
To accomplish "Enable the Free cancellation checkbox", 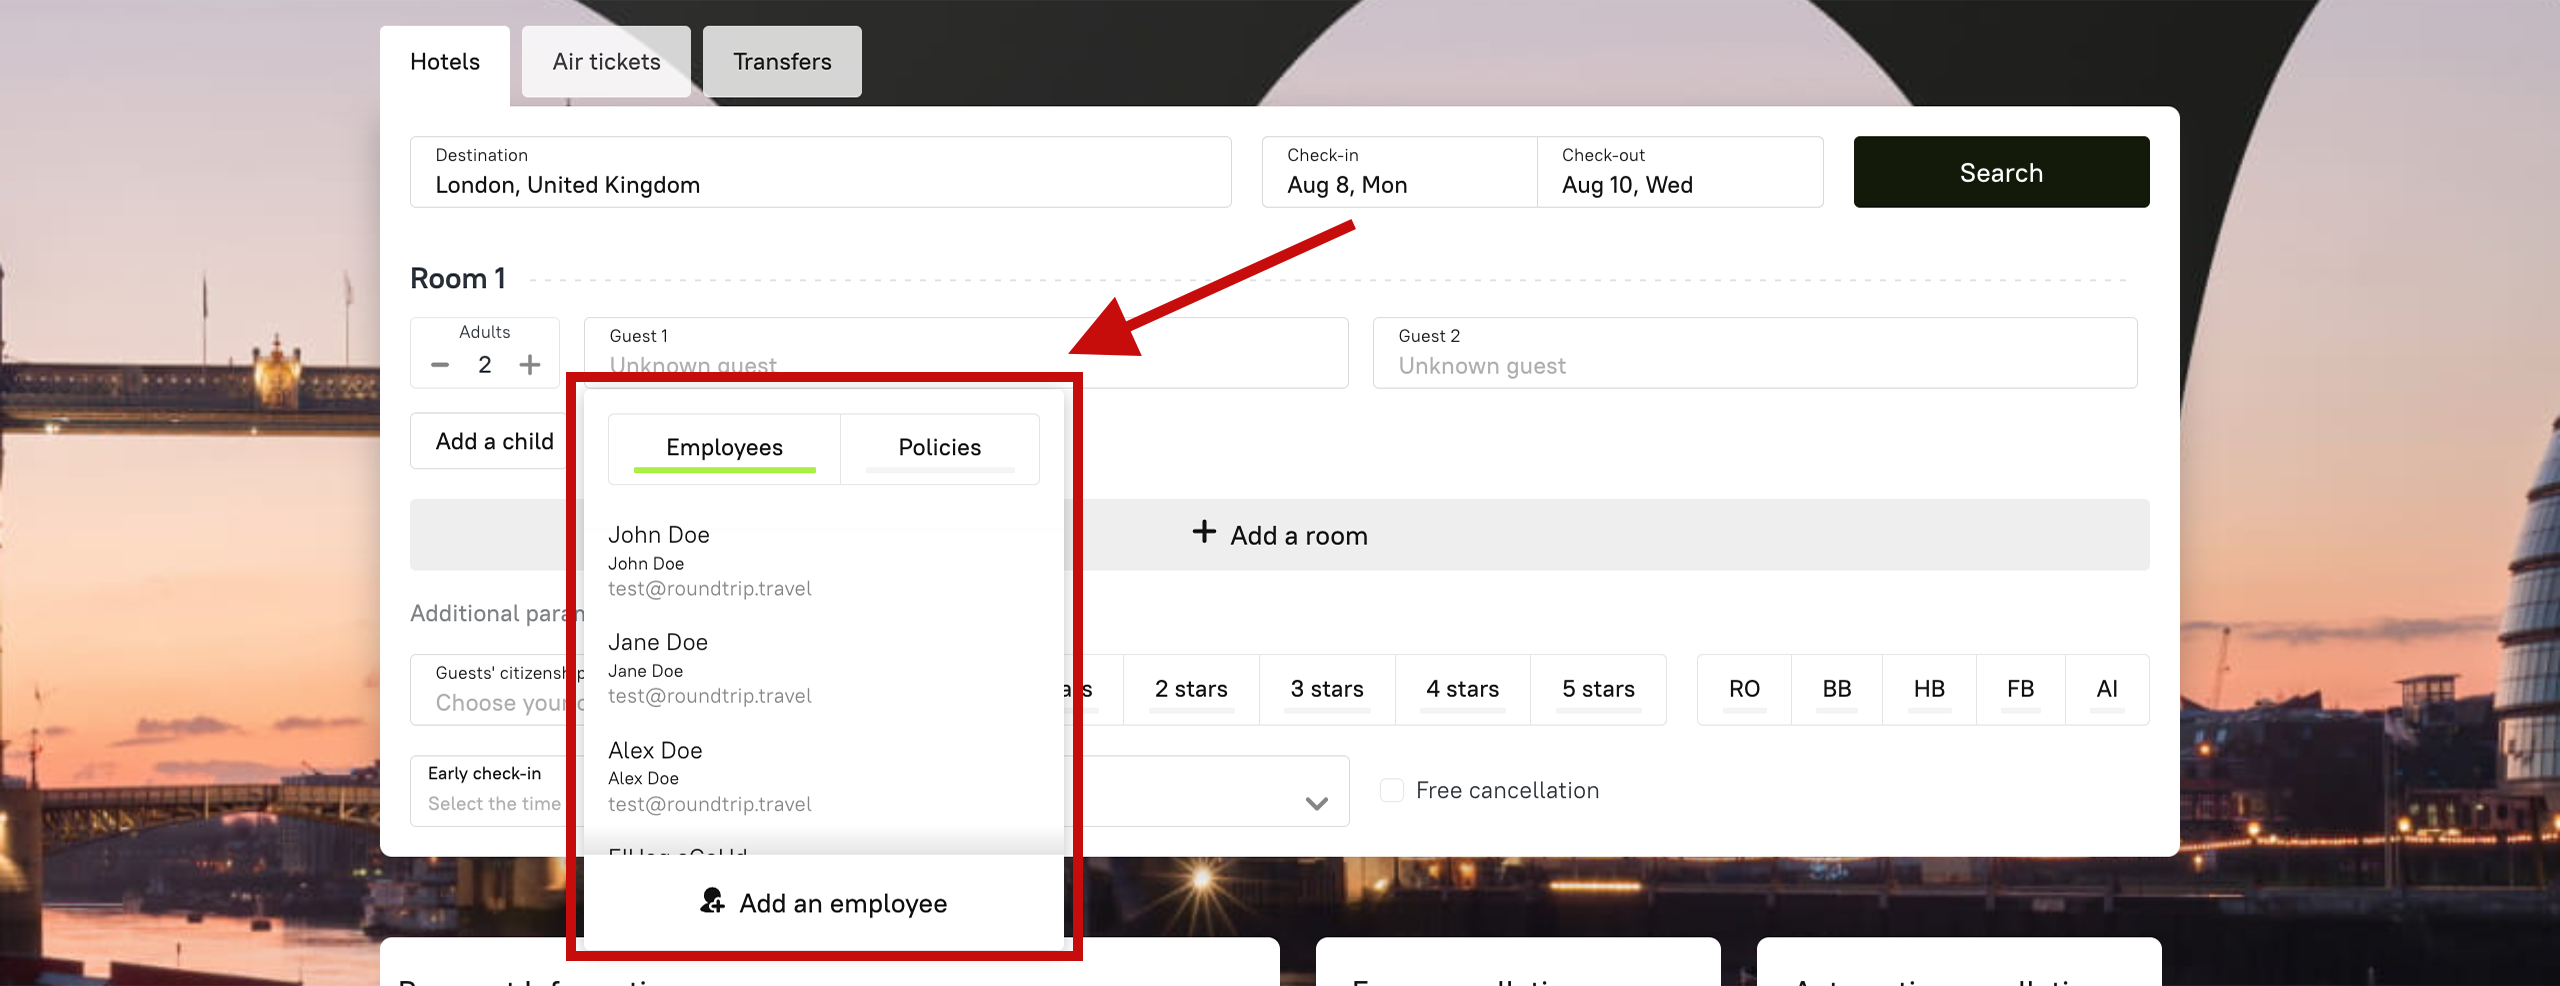I will point(1391,790).
